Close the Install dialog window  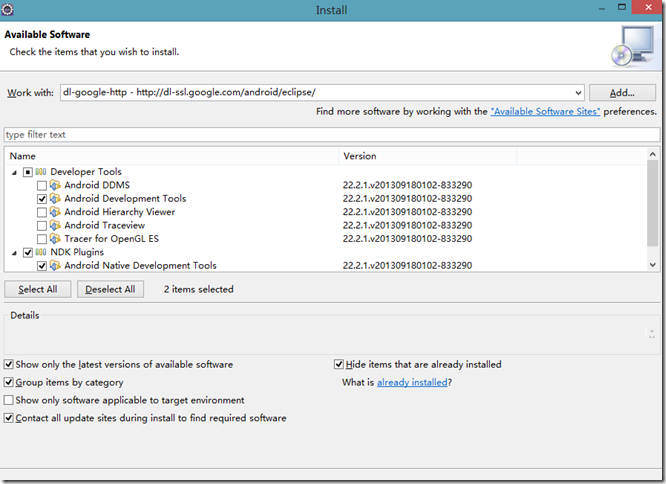click(648, 7)
